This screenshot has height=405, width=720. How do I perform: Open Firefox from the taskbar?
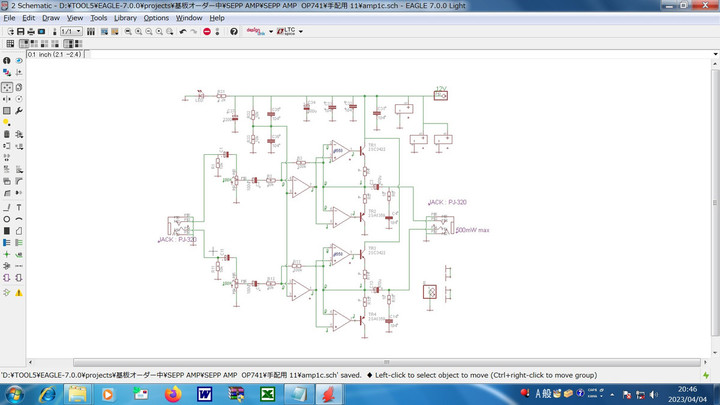click(x=172, y=394)
